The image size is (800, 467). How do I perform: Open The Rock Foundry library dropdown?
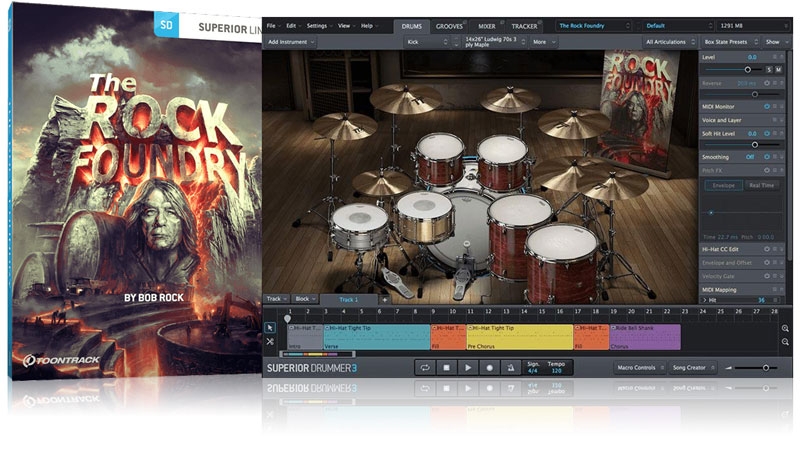pyautogui.click(x=593, y=26)
